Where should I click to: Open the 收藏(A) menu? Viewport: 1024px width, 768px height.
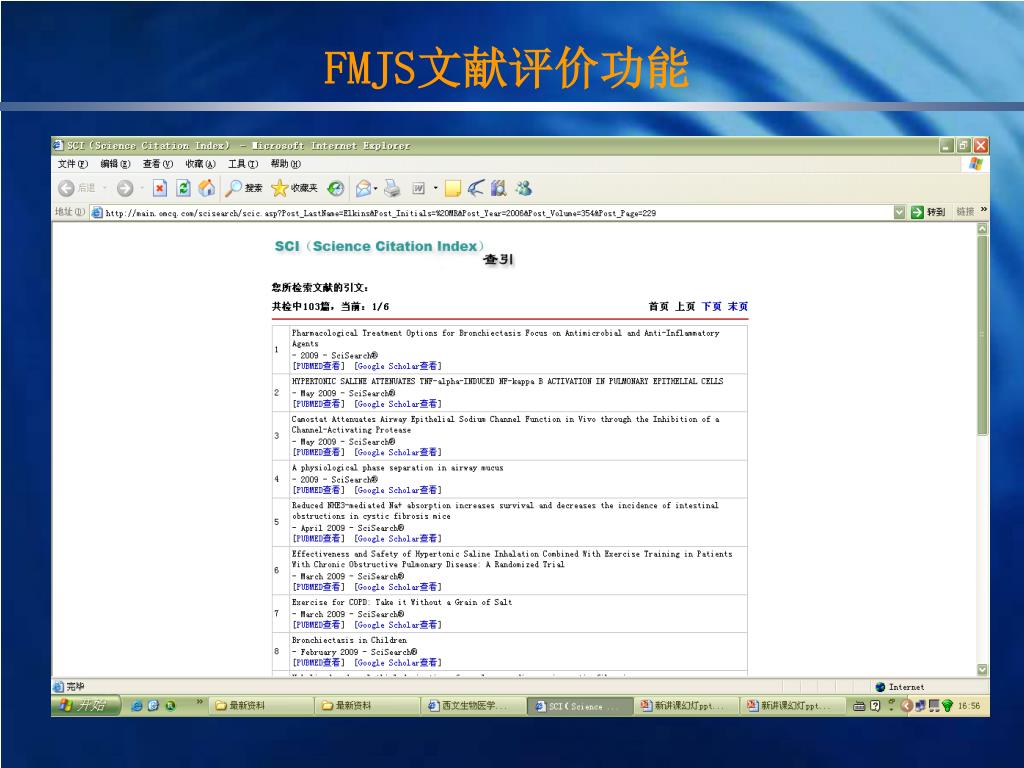click(200, 164)
